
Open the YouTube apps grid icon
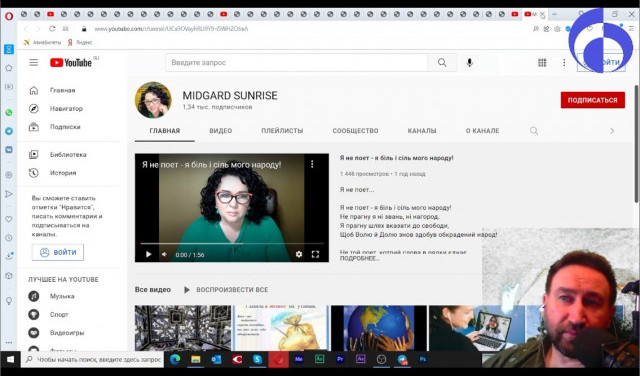pyautogui.click(x=542, y=62)
